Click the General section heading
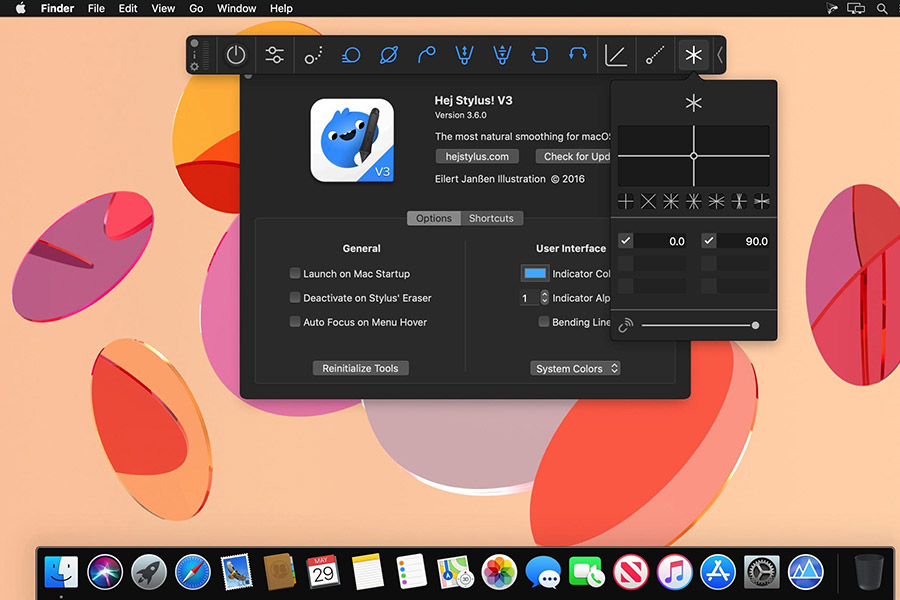 click(x=362, y=249)
